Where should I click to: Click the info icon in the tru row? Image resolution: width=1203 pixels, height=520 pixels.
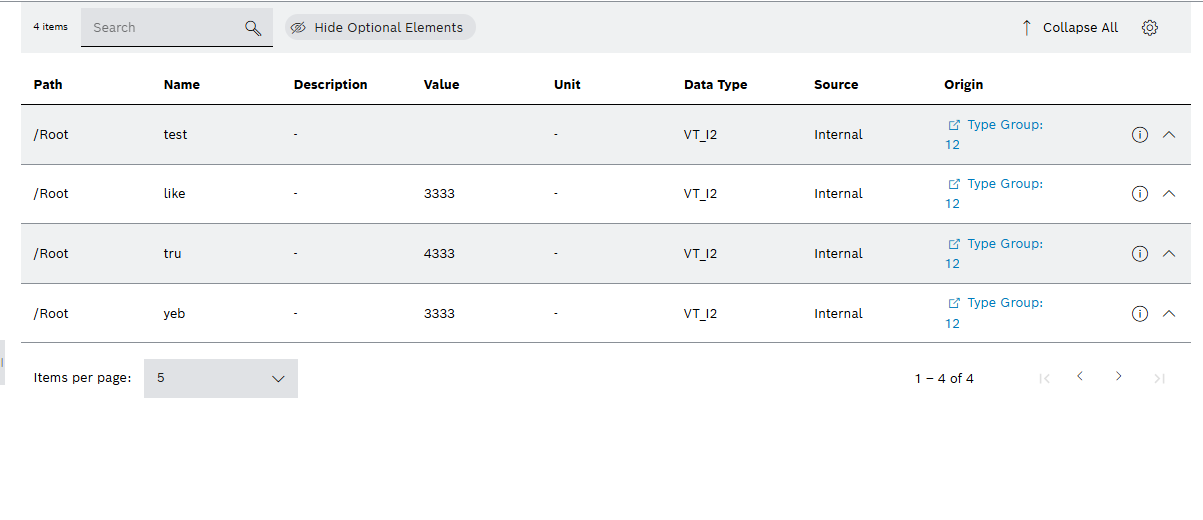1139,254
